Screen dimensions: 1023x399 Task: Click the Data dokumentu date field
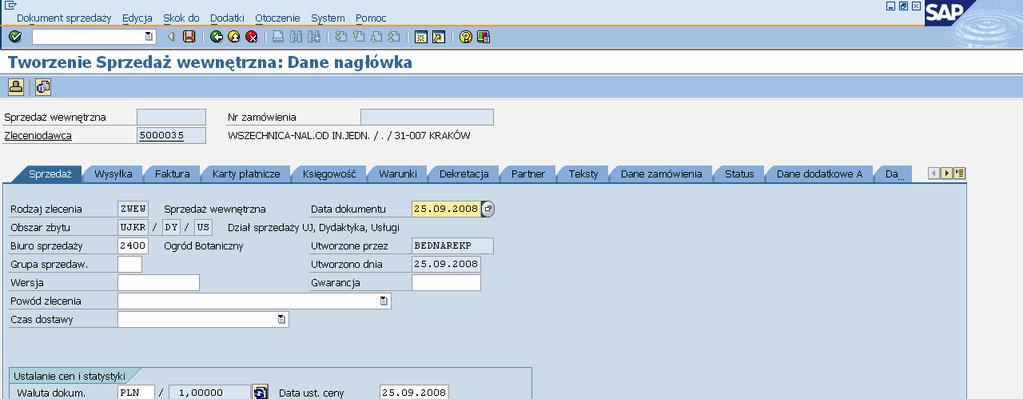(447, 209)
